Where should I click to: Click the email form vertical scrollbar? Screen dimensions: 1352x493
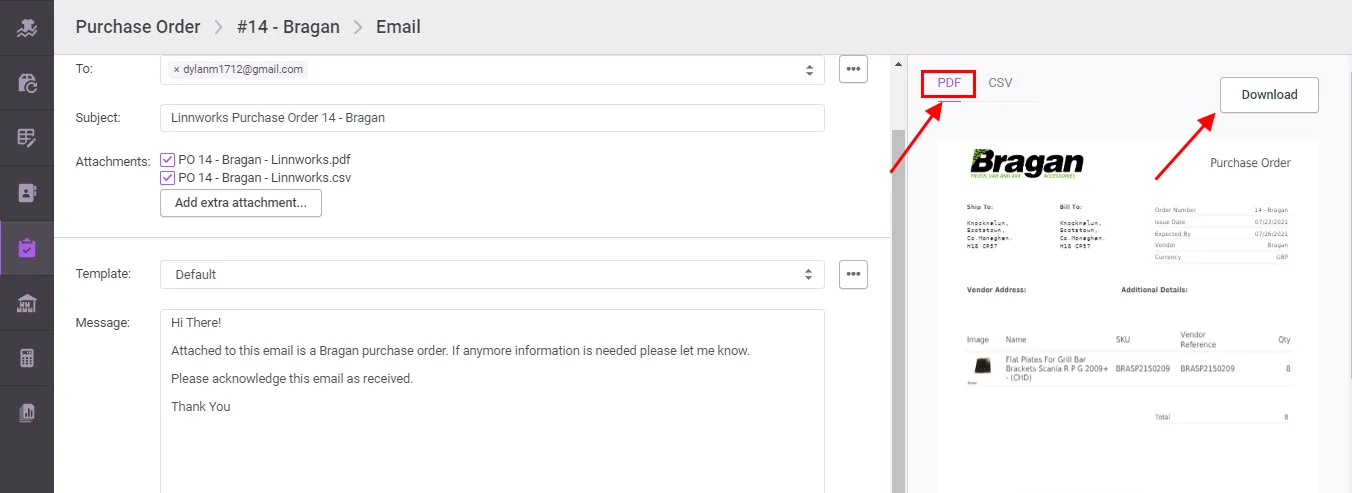[x=898, y=310]
